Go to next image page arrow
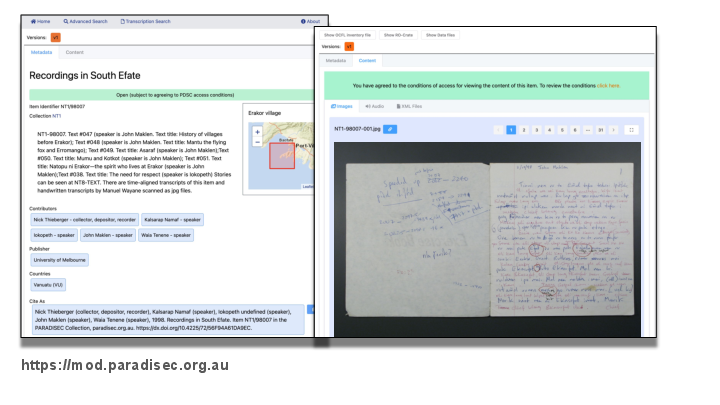The image size is (720, 405). point(613,130)
